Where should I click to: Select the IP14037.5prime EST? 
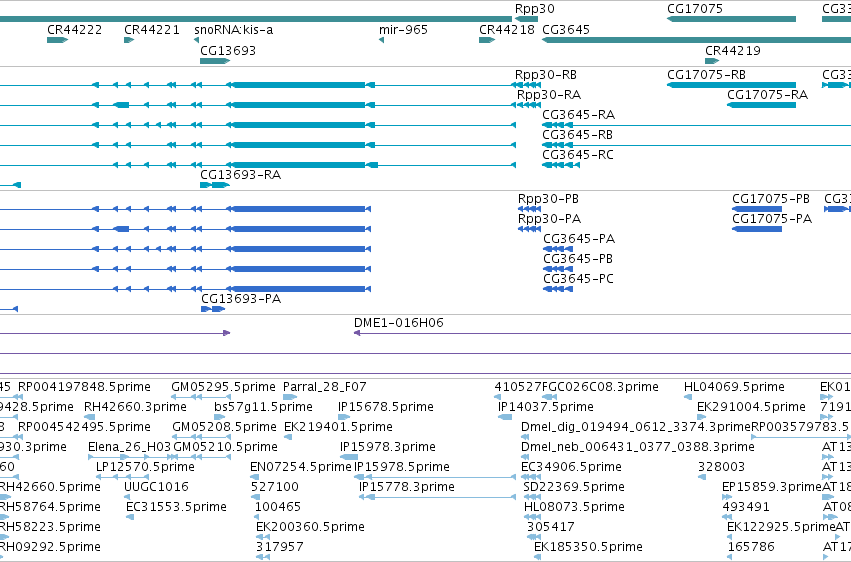505,417
